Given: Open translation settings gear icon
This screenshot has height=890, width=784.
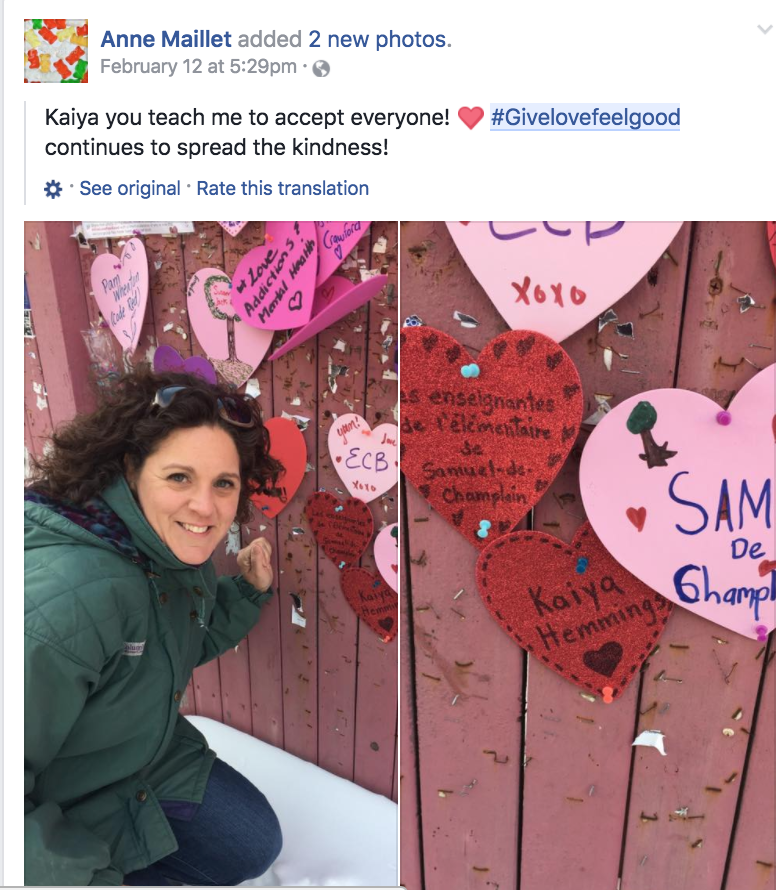Looking at the screenshot, I should point(53,189).
